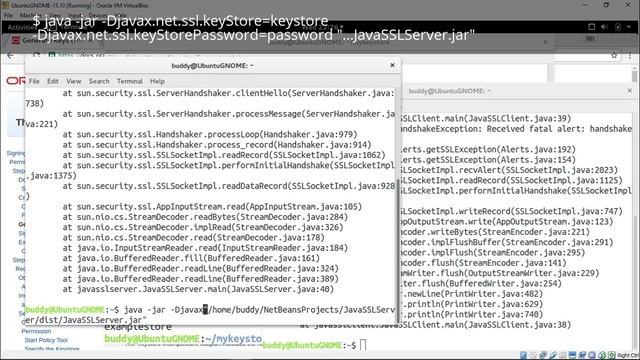Click the AppInputStream.read line in front terminal
Viewport: 640px width, 360px height.
(212, 207)
